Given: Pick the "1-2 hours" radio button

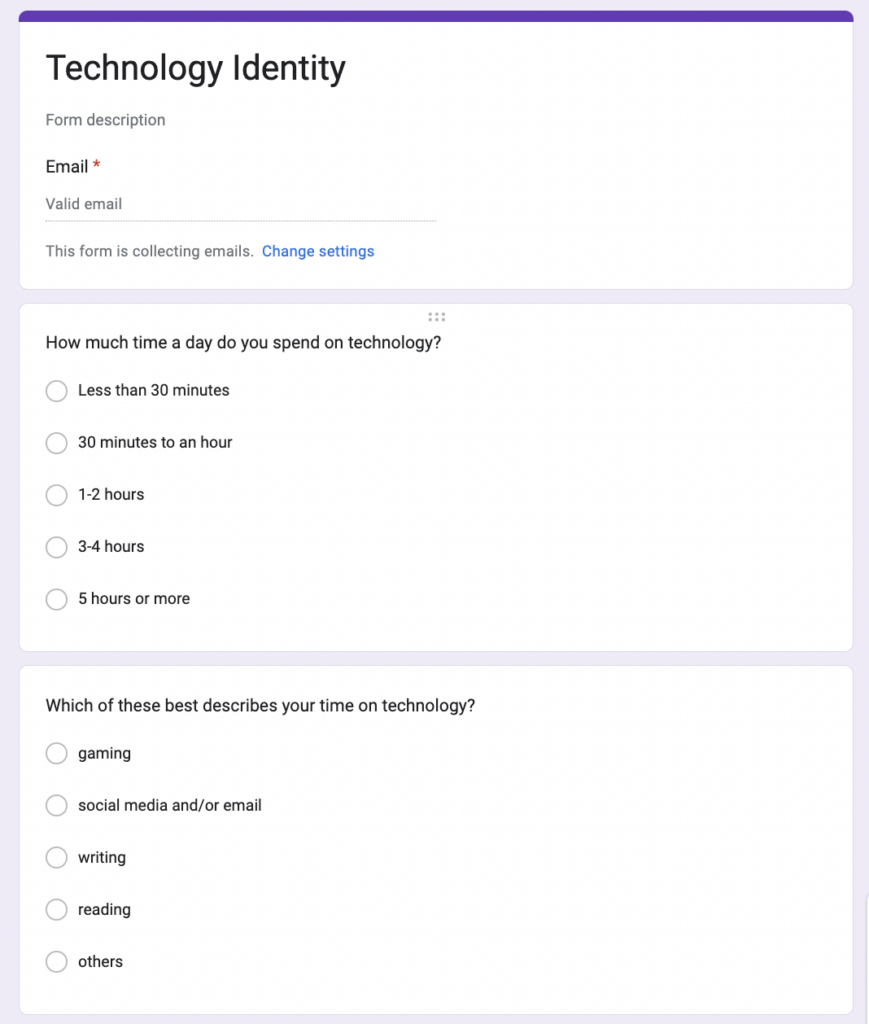Looking at the screenshot, I should coord(57,495).
